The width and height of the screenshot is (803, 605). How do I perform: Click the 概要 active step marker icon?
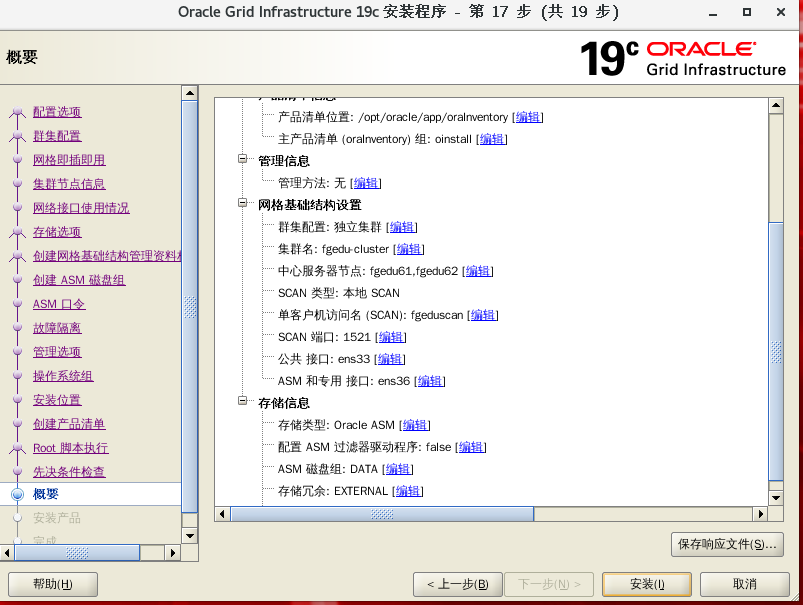click(17, 494)
